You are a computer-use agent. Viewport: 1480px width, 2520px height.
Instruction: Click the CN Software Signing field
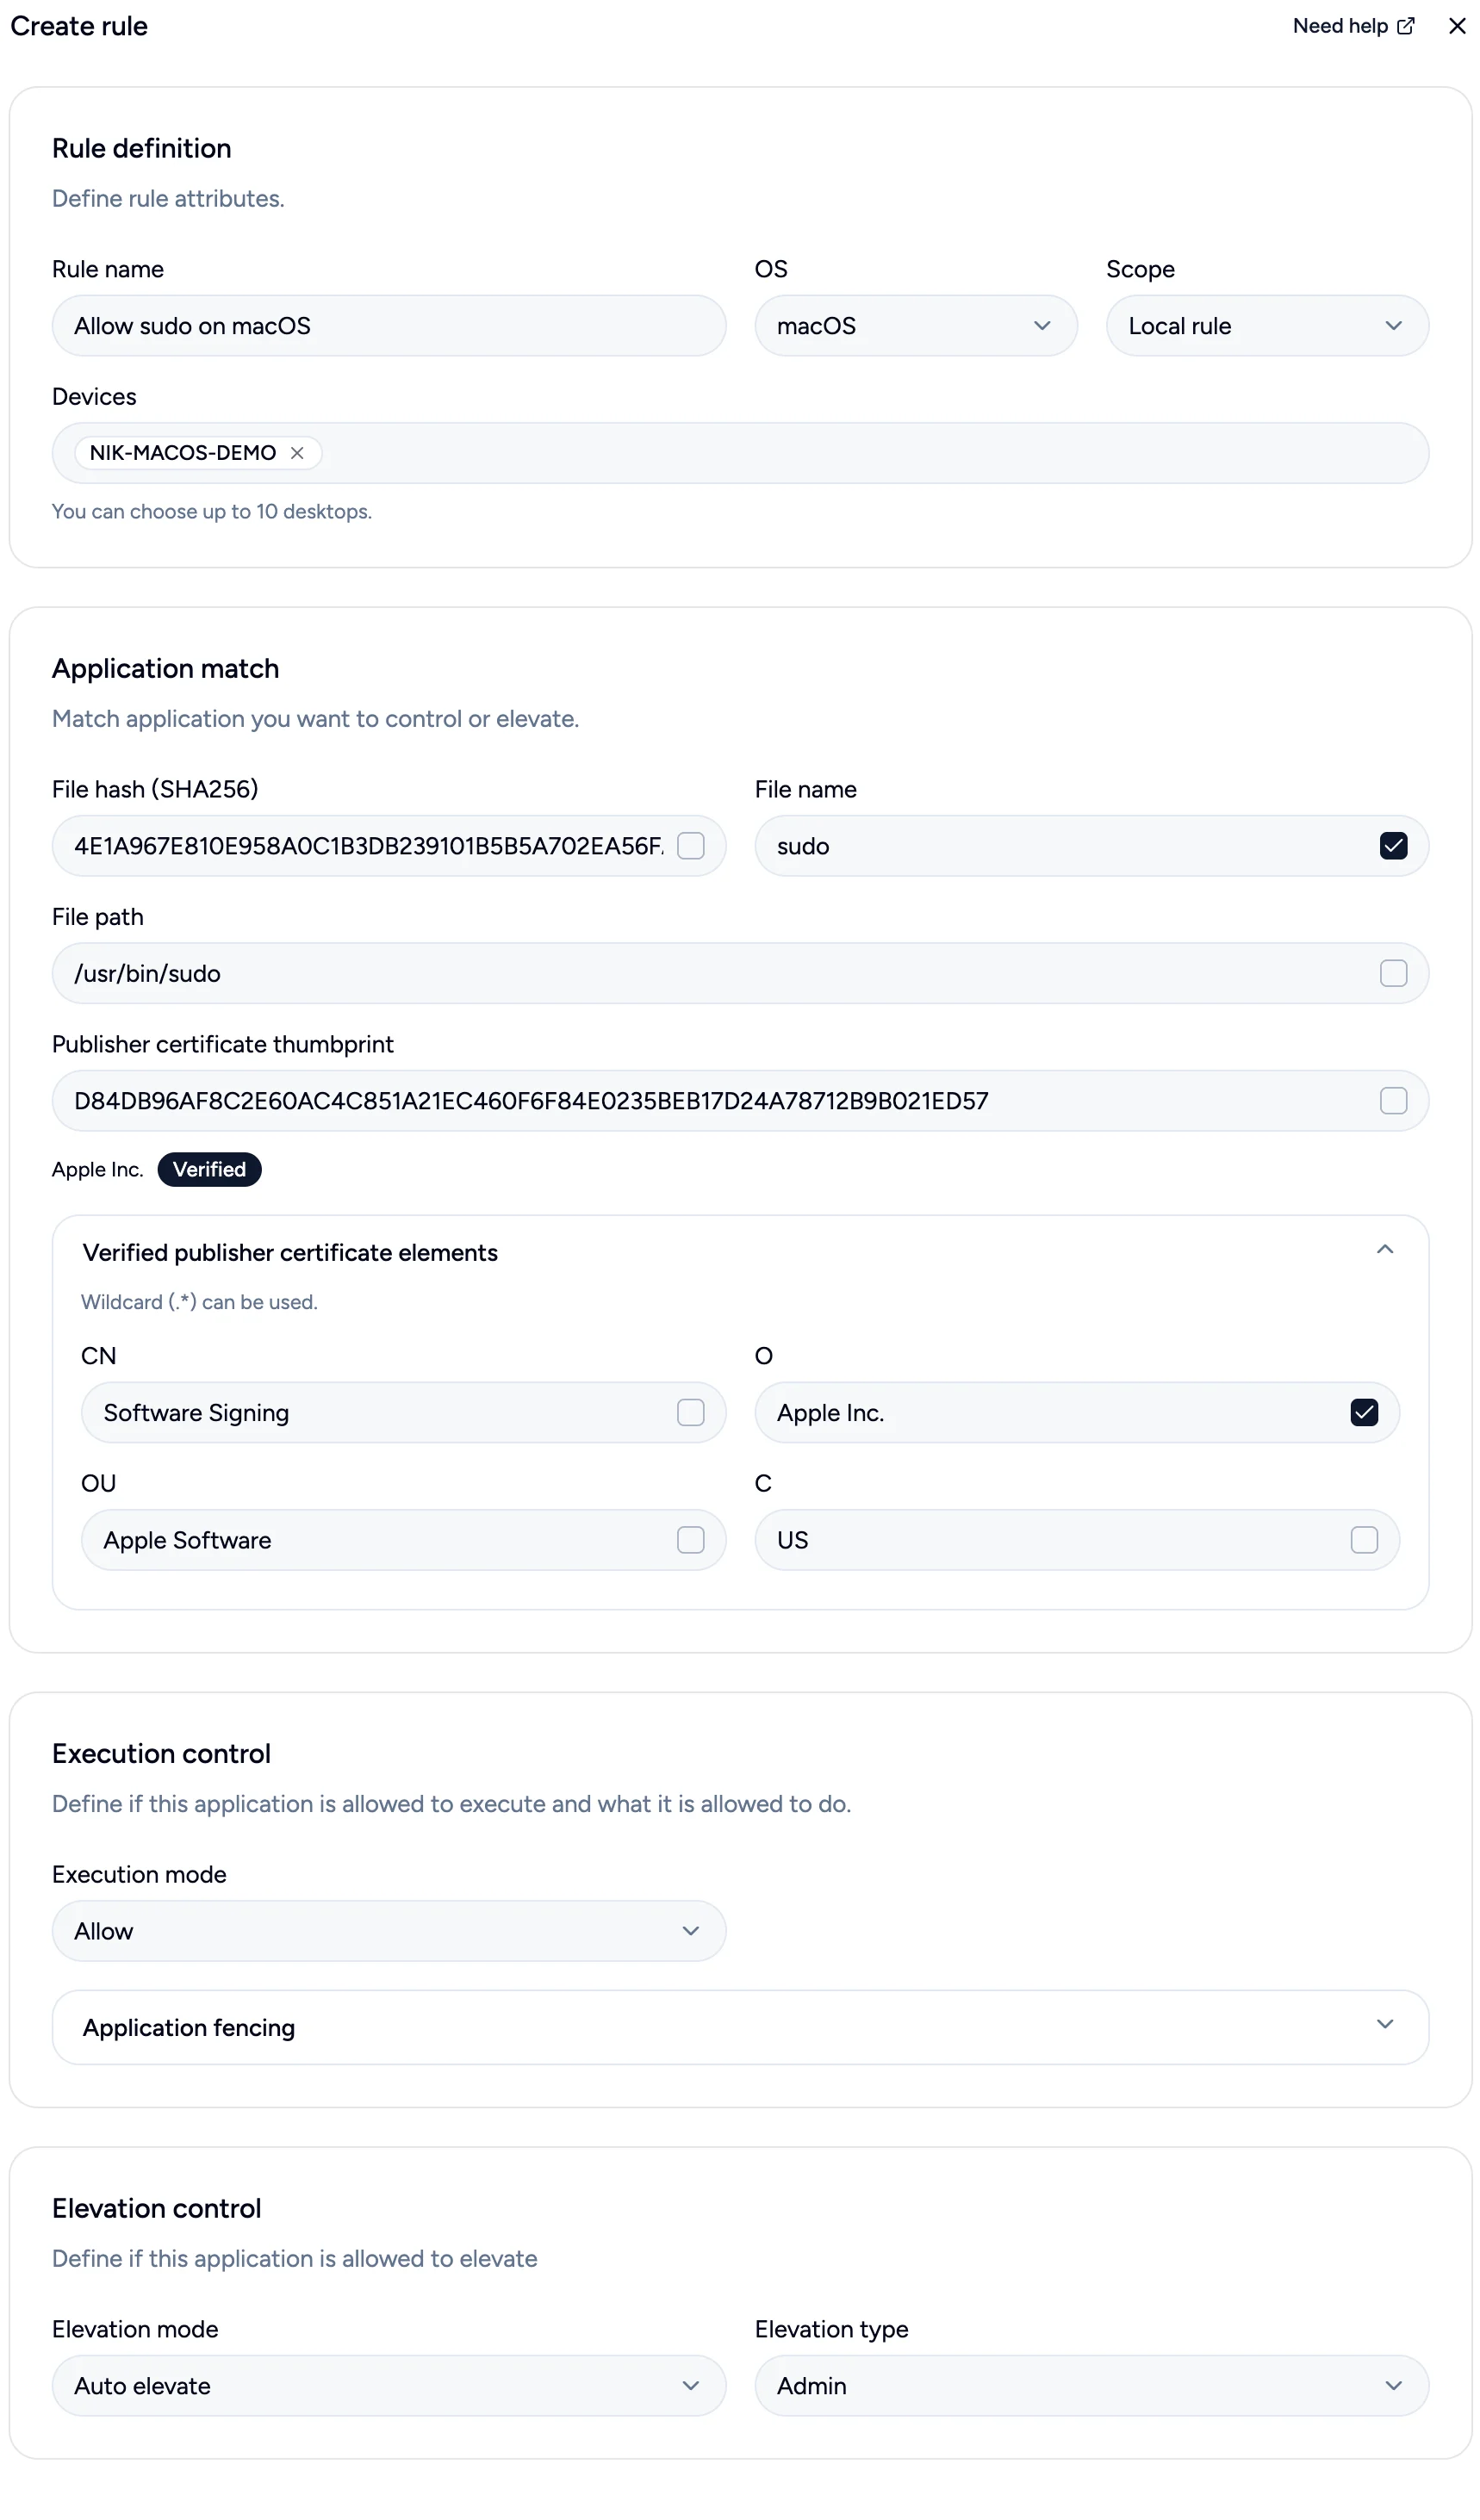pyautogui.click(x=403, y=1413)
